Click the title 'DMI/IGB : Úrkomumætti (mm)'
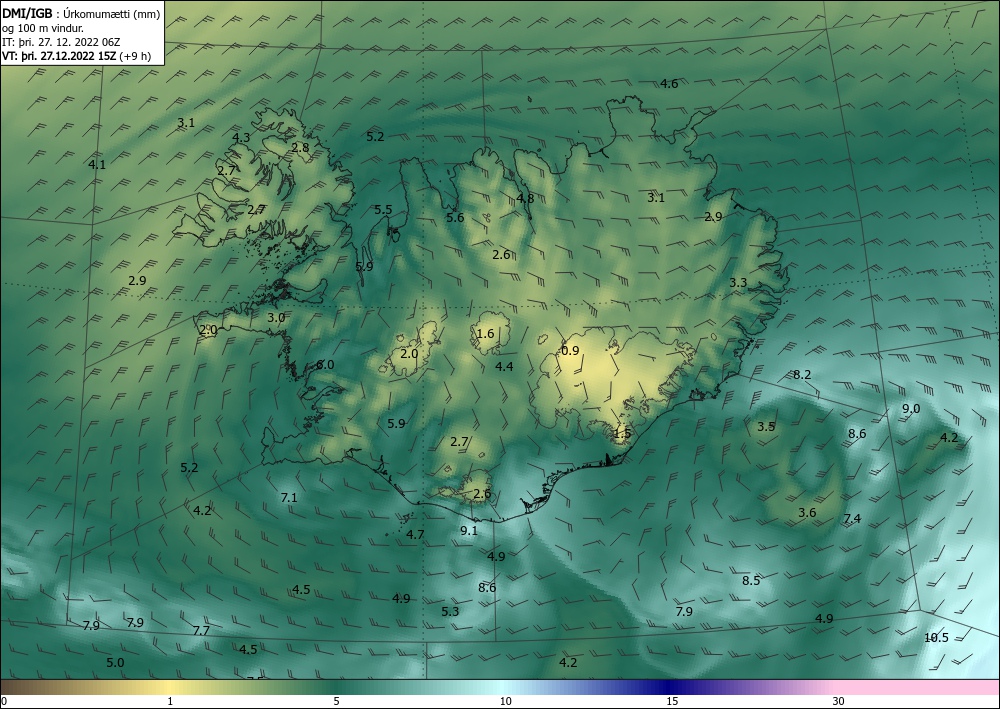The height and width of the screenshot is (709, 1000). [82, 14]
